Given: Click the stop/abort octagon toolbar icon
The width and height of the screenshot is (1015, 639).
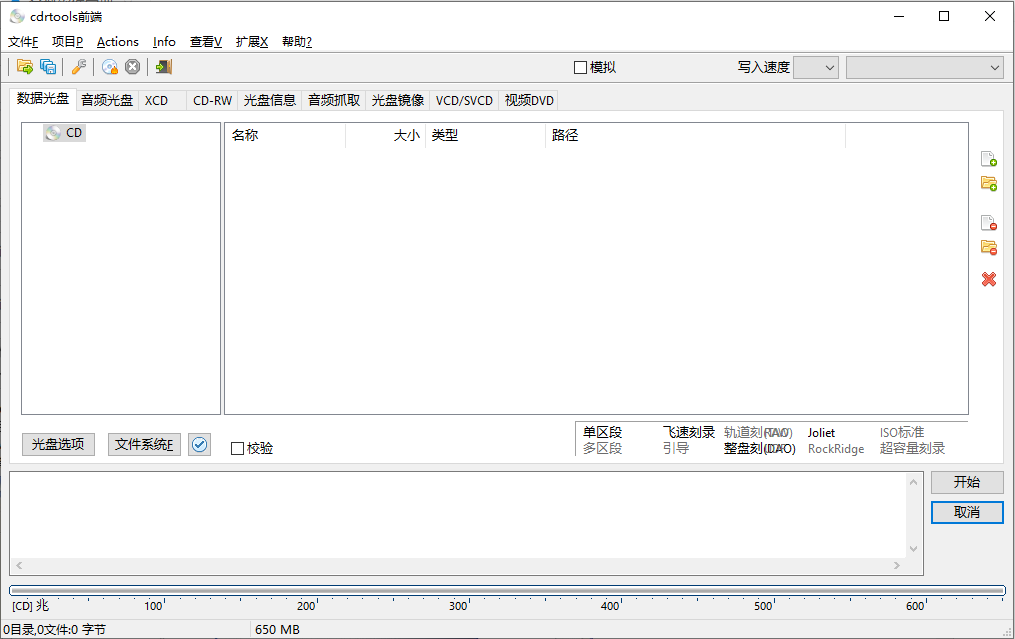Looking at the screenshot, I should point(132,66).
